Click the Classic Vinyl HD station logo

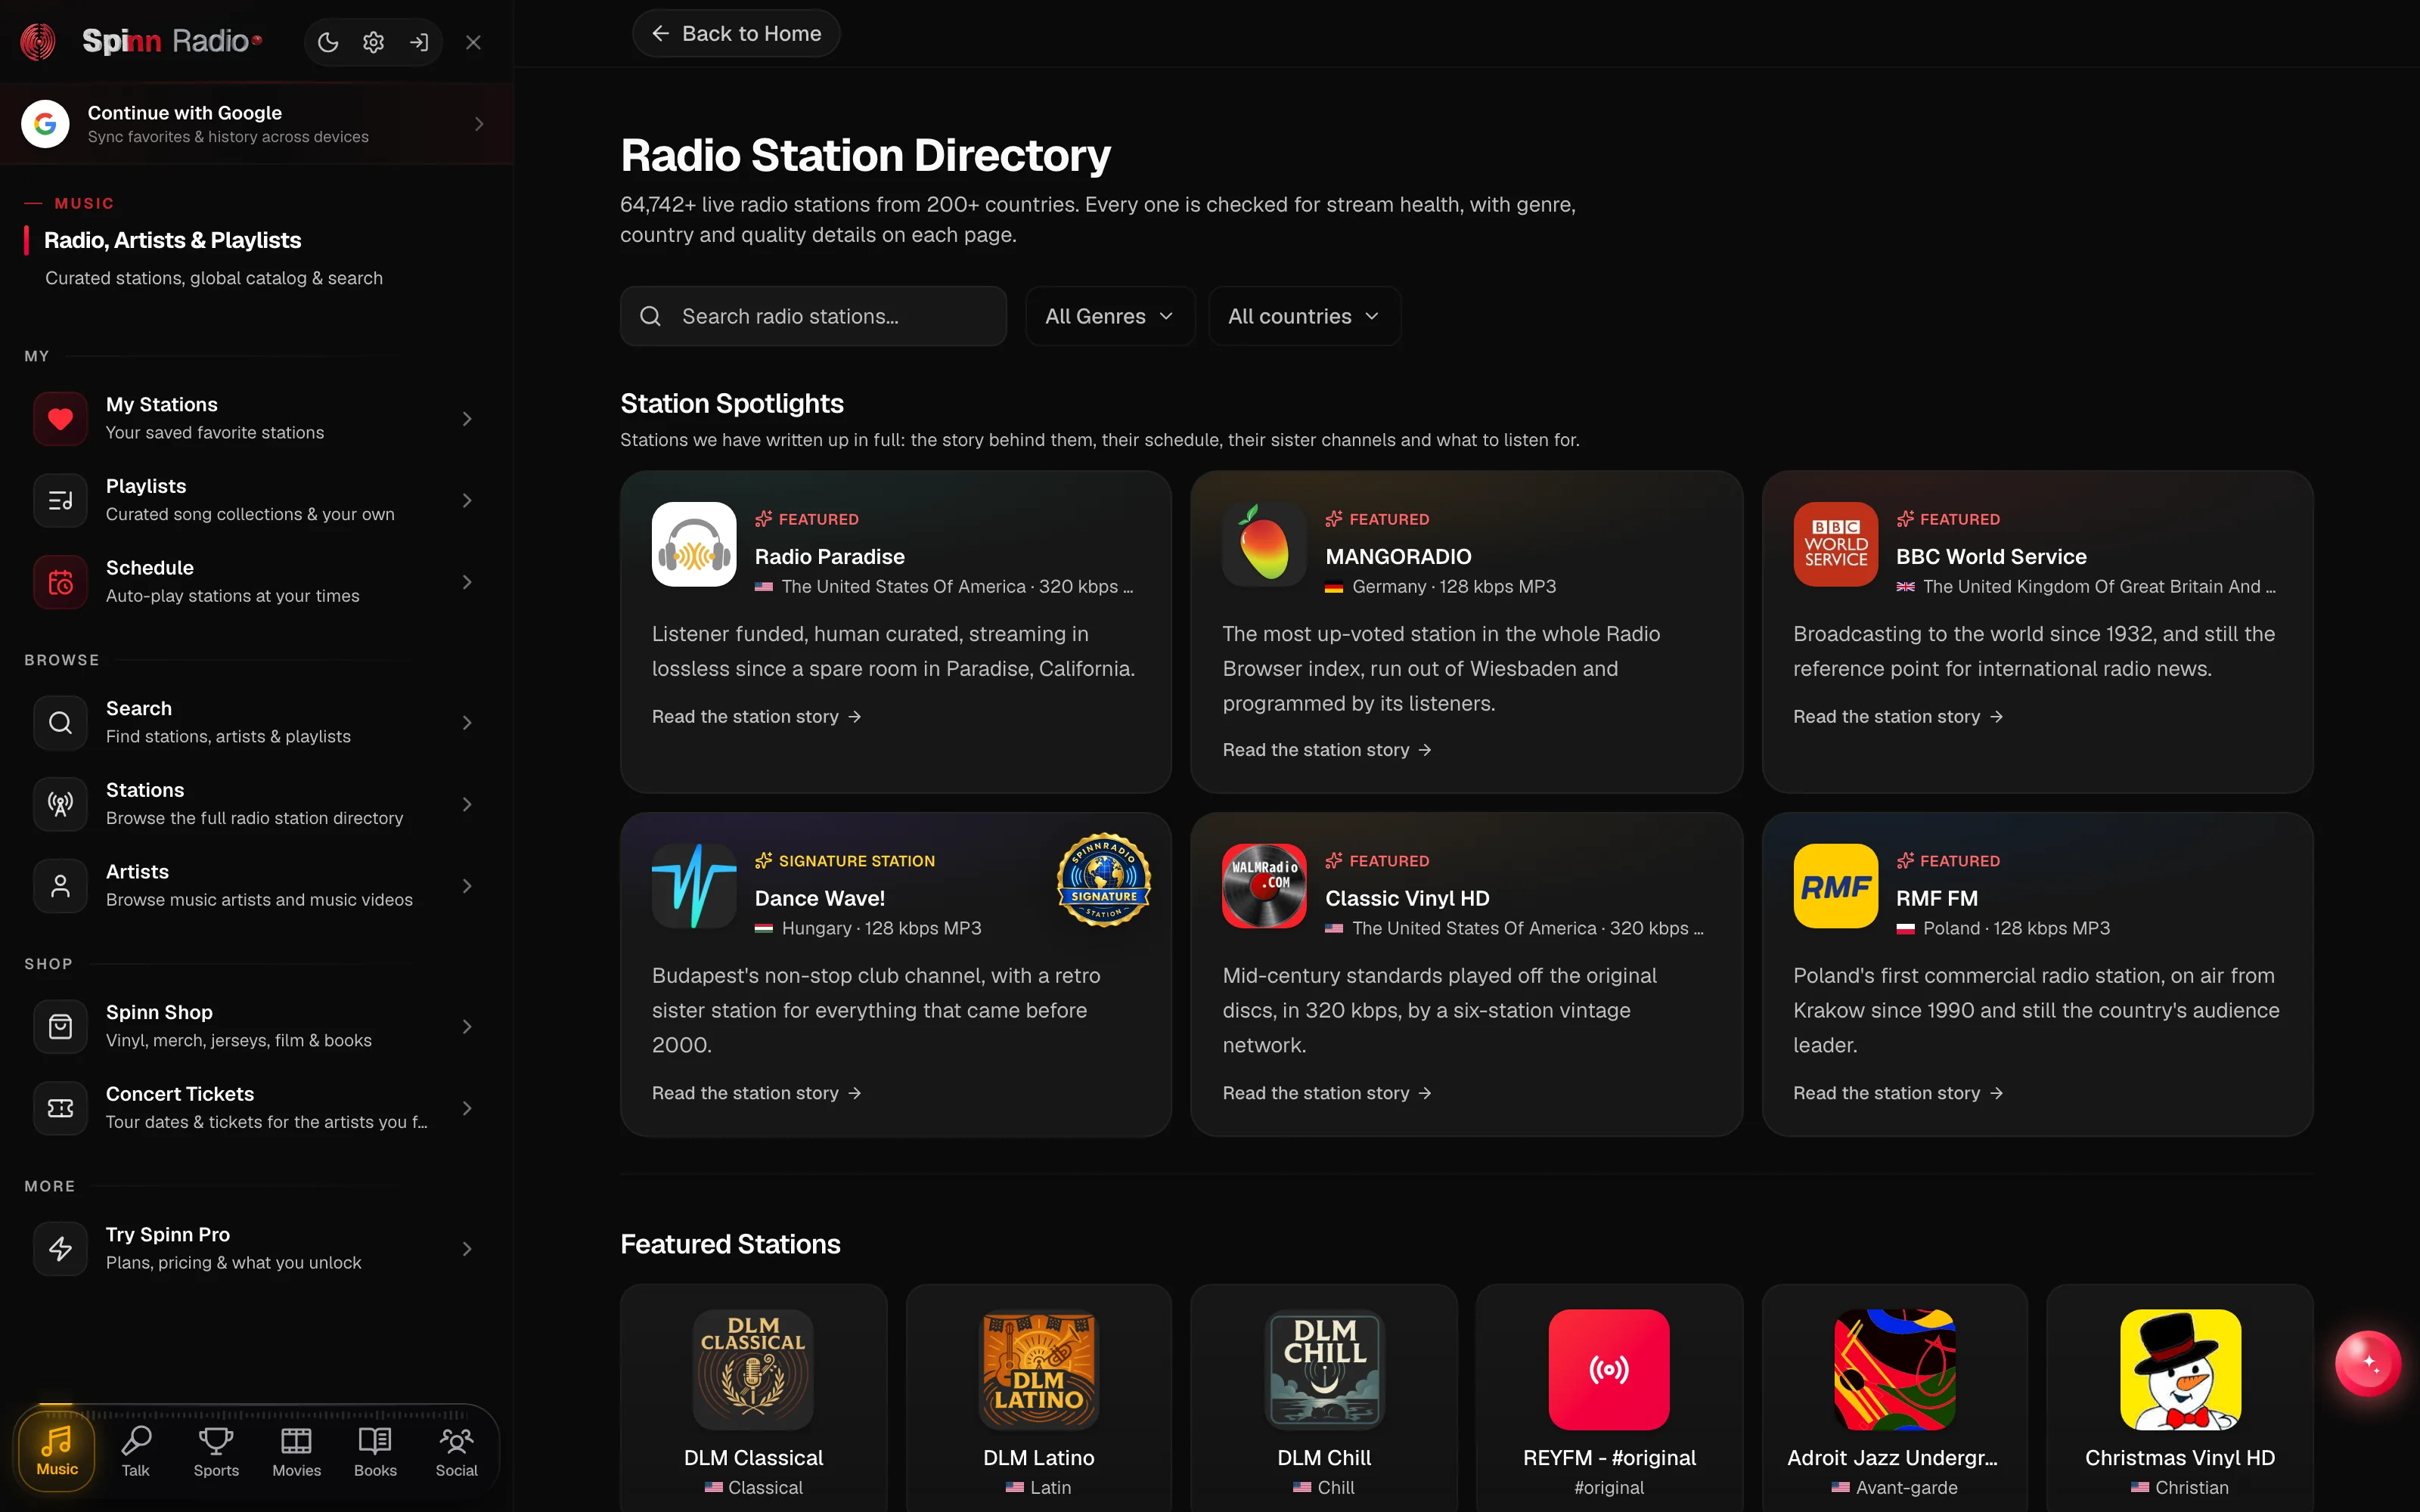(1264, 886)
